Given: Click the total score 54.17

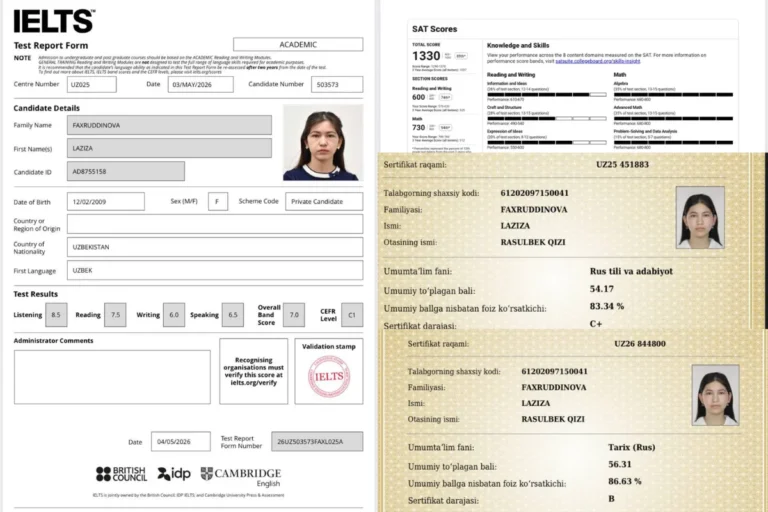Looking at the screenshot, I should point(601,289).
